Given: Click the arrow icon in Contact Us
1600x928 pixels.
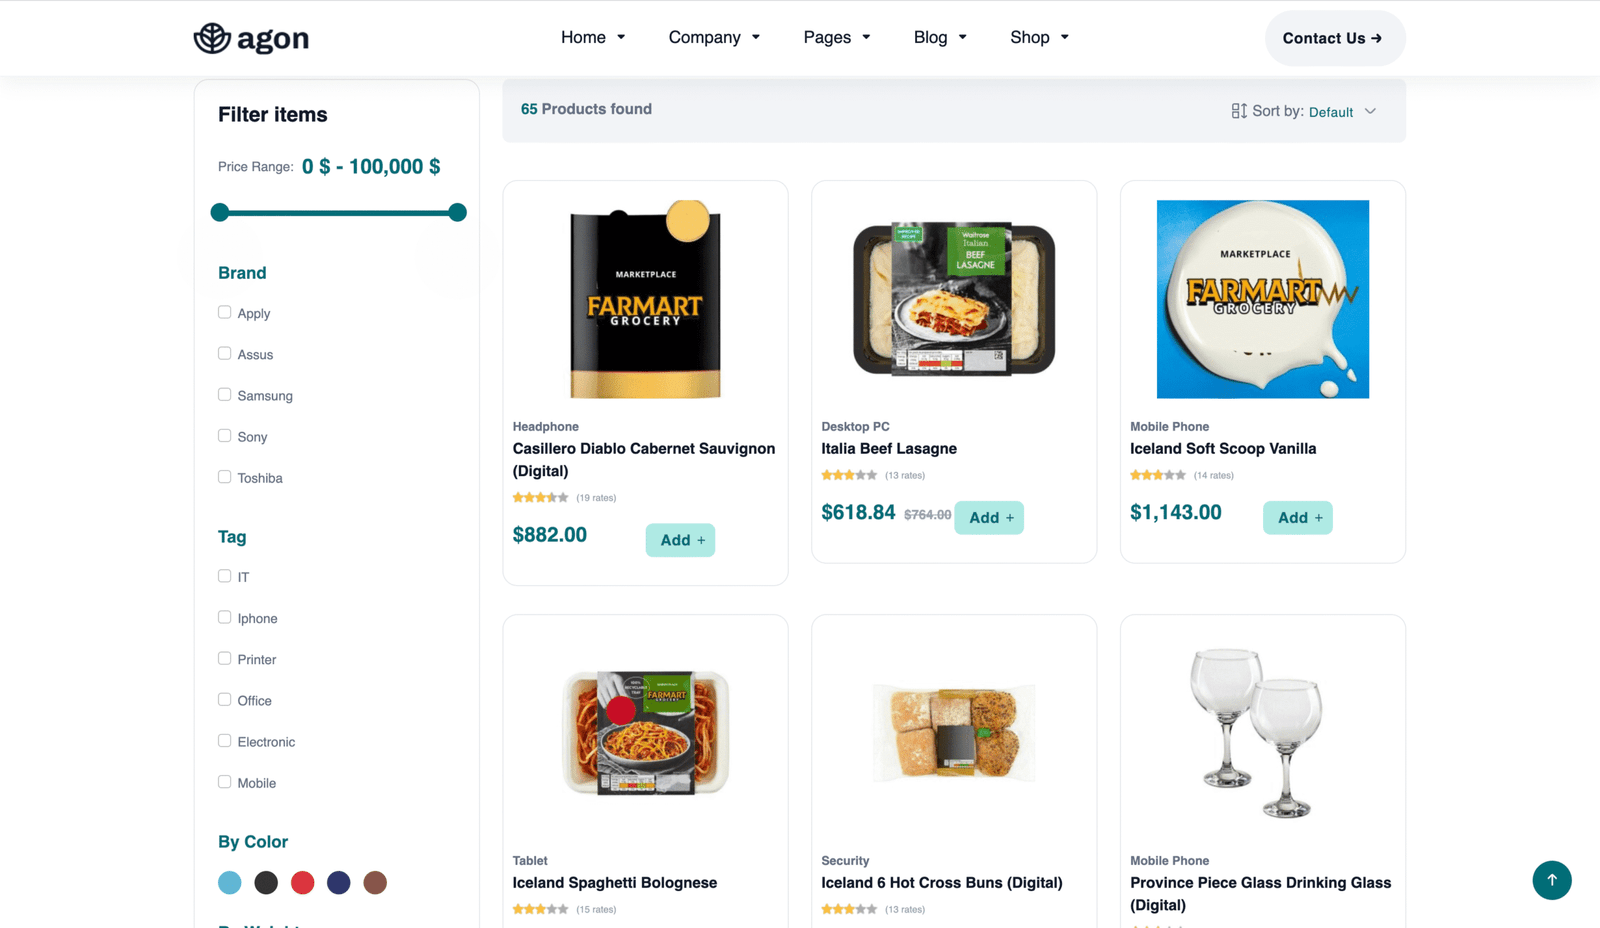Looking at the screenshot, I should pos(1377,38).
